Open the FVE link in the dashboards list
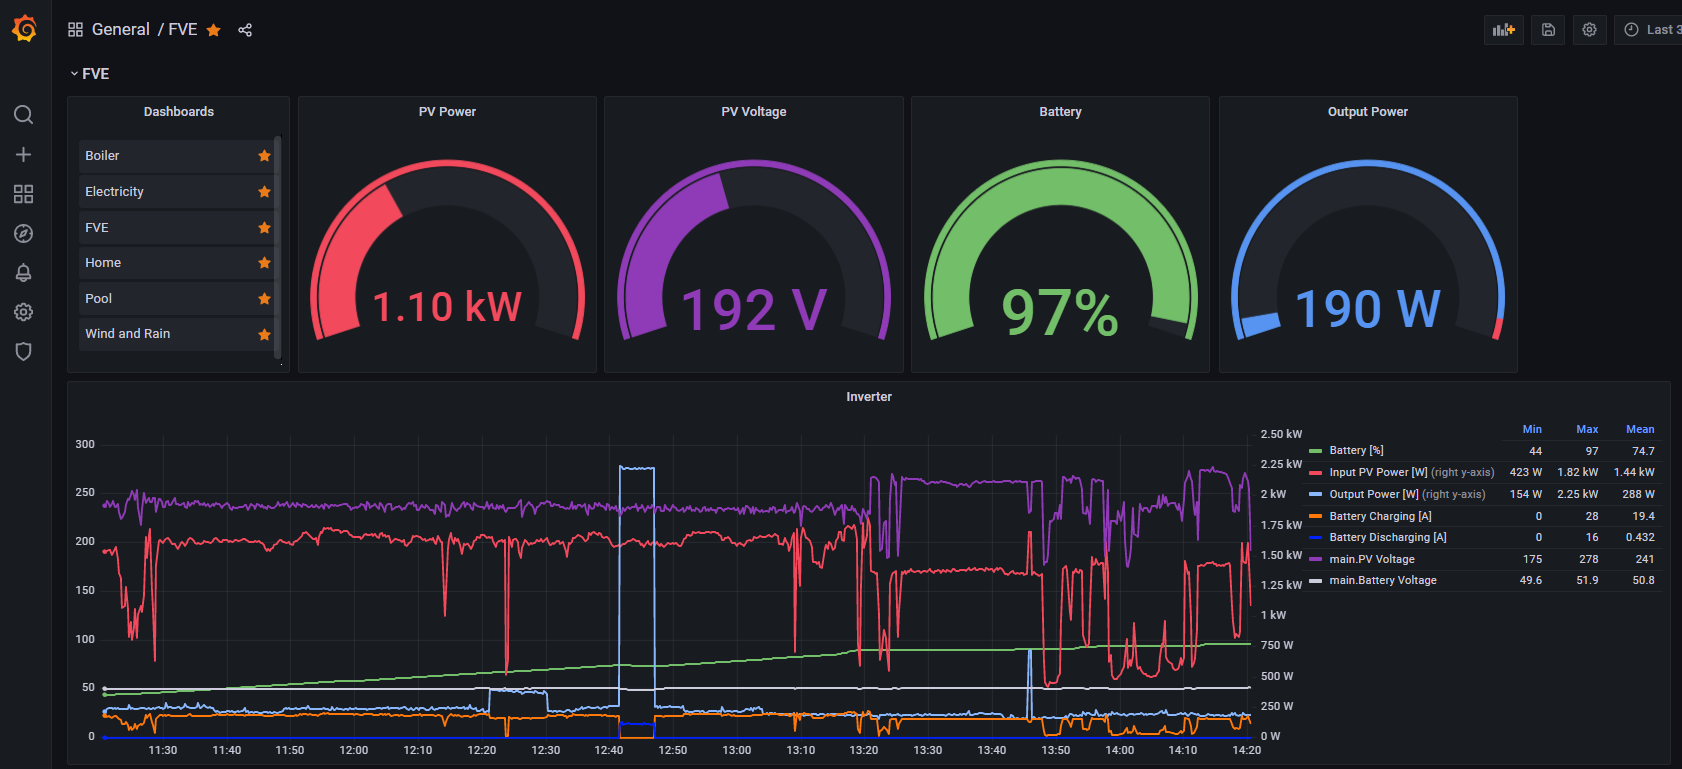The height and width of the screenshot is (769, 1682). [x=97, y=228]
